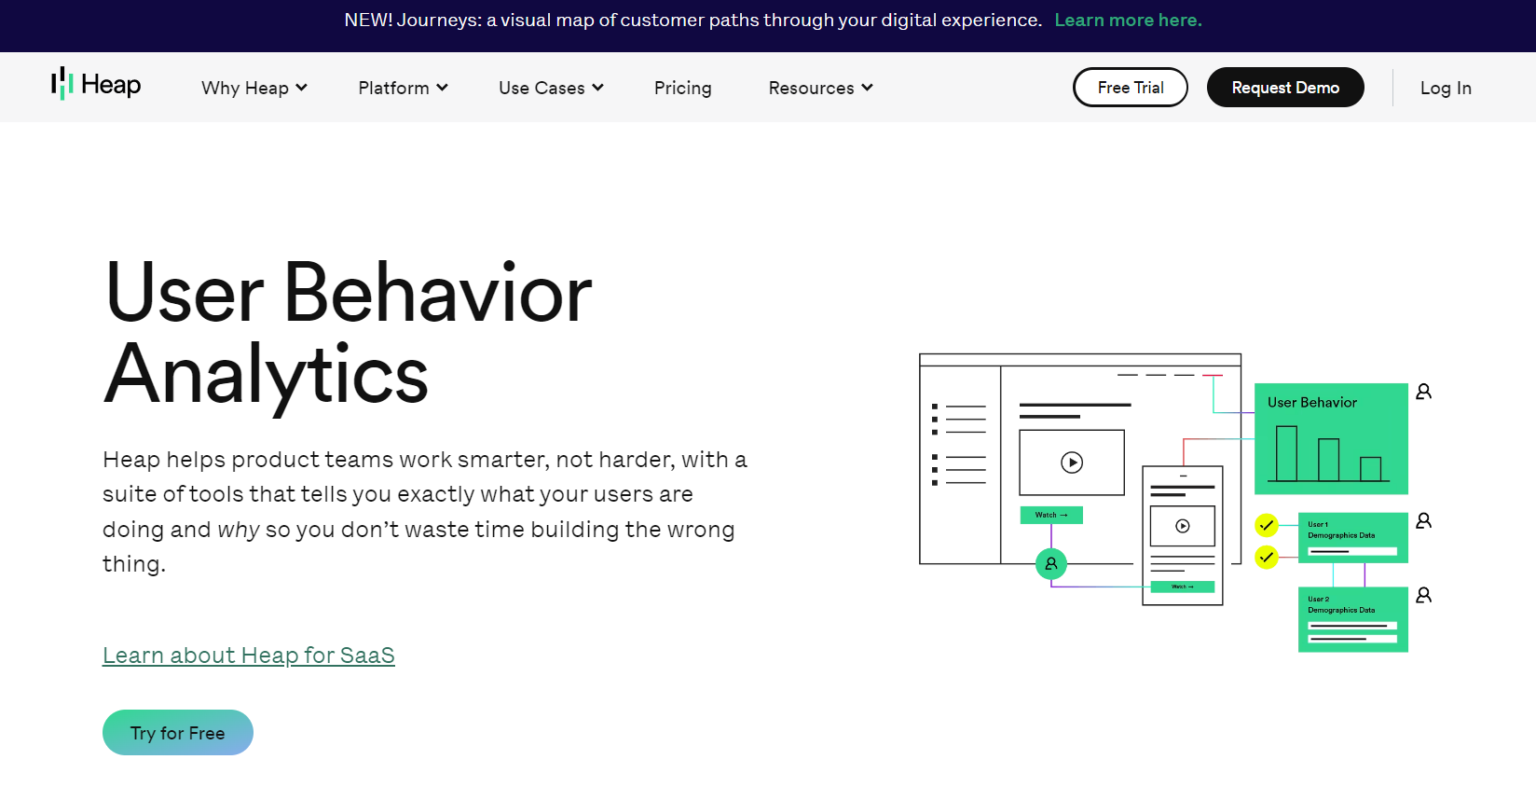1536x787 pixels.
Task: Click Learn more here in the announcement banner
Action: pos(1128,19)
